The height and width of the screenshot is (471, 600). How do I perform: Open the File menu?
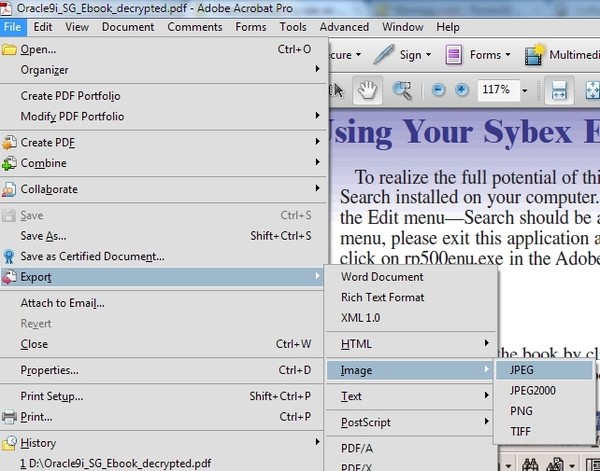13,27
